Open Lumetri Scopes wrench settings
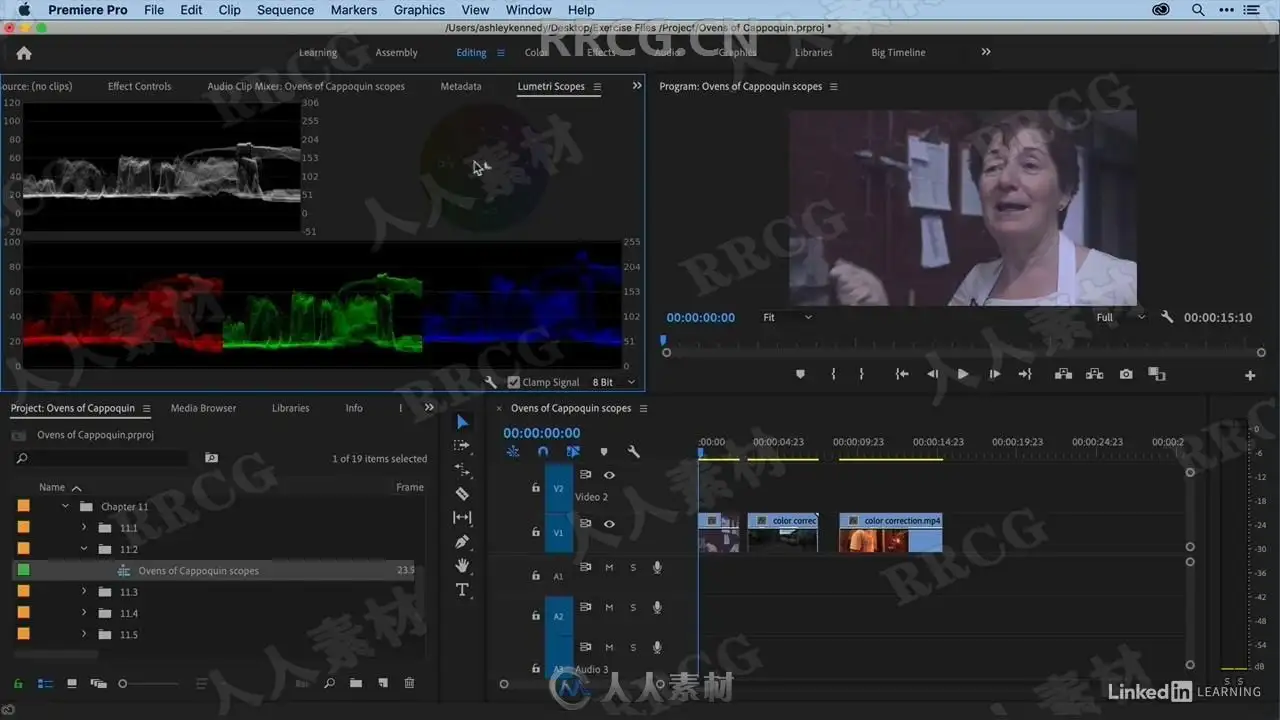This screenshot has height=720, width=1280. [490, 382]
